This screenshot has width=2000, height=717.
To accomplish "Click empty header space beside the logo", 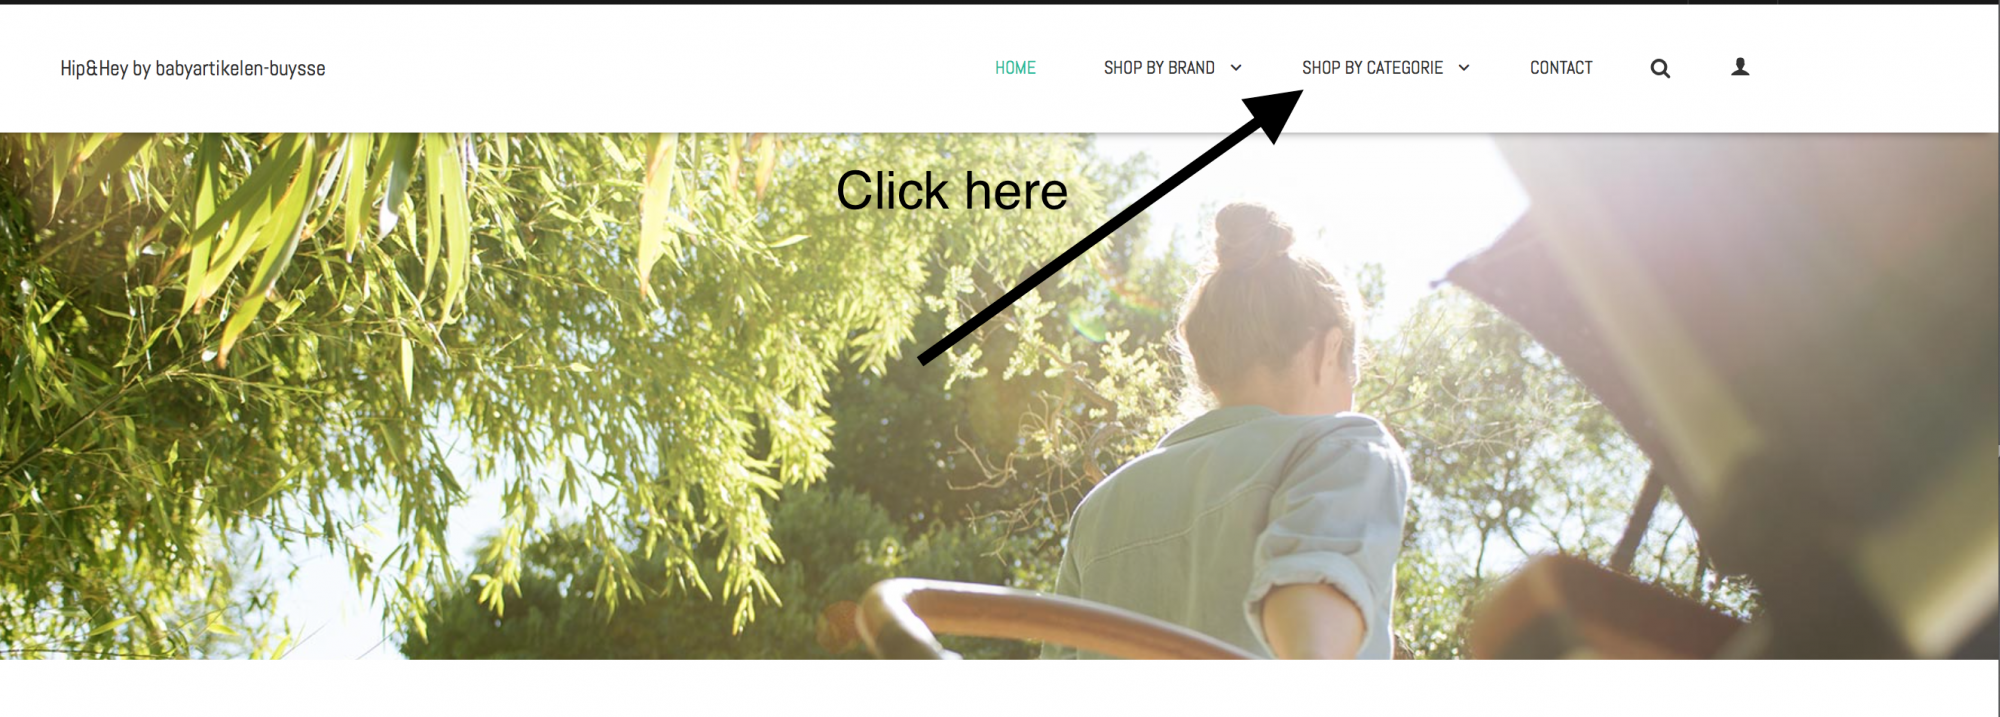I will (x=650, y=68).
